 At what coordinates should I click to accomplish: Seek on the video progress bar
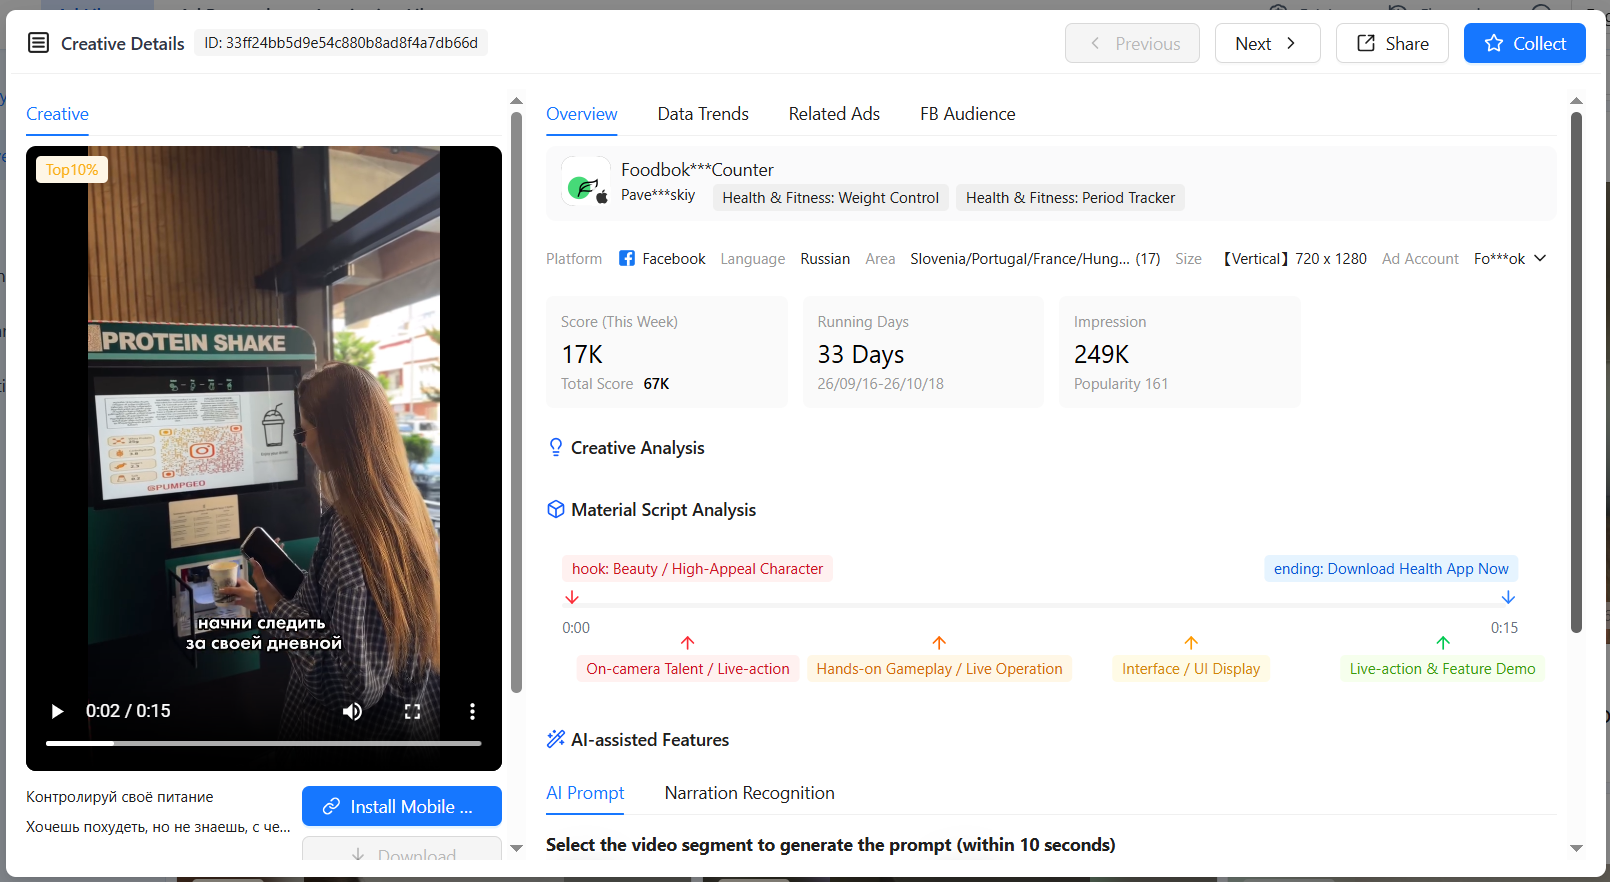(x=264, y=743)
